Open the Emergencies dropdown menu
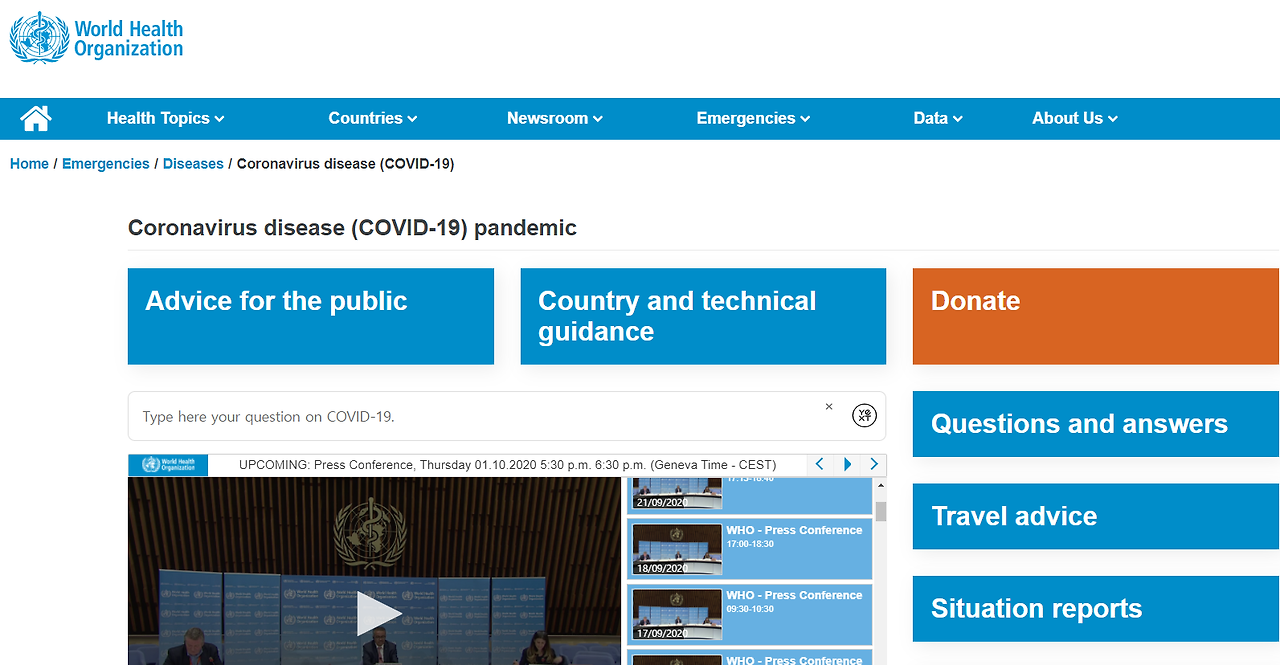 pyautogui.click(x=753, y=118)
